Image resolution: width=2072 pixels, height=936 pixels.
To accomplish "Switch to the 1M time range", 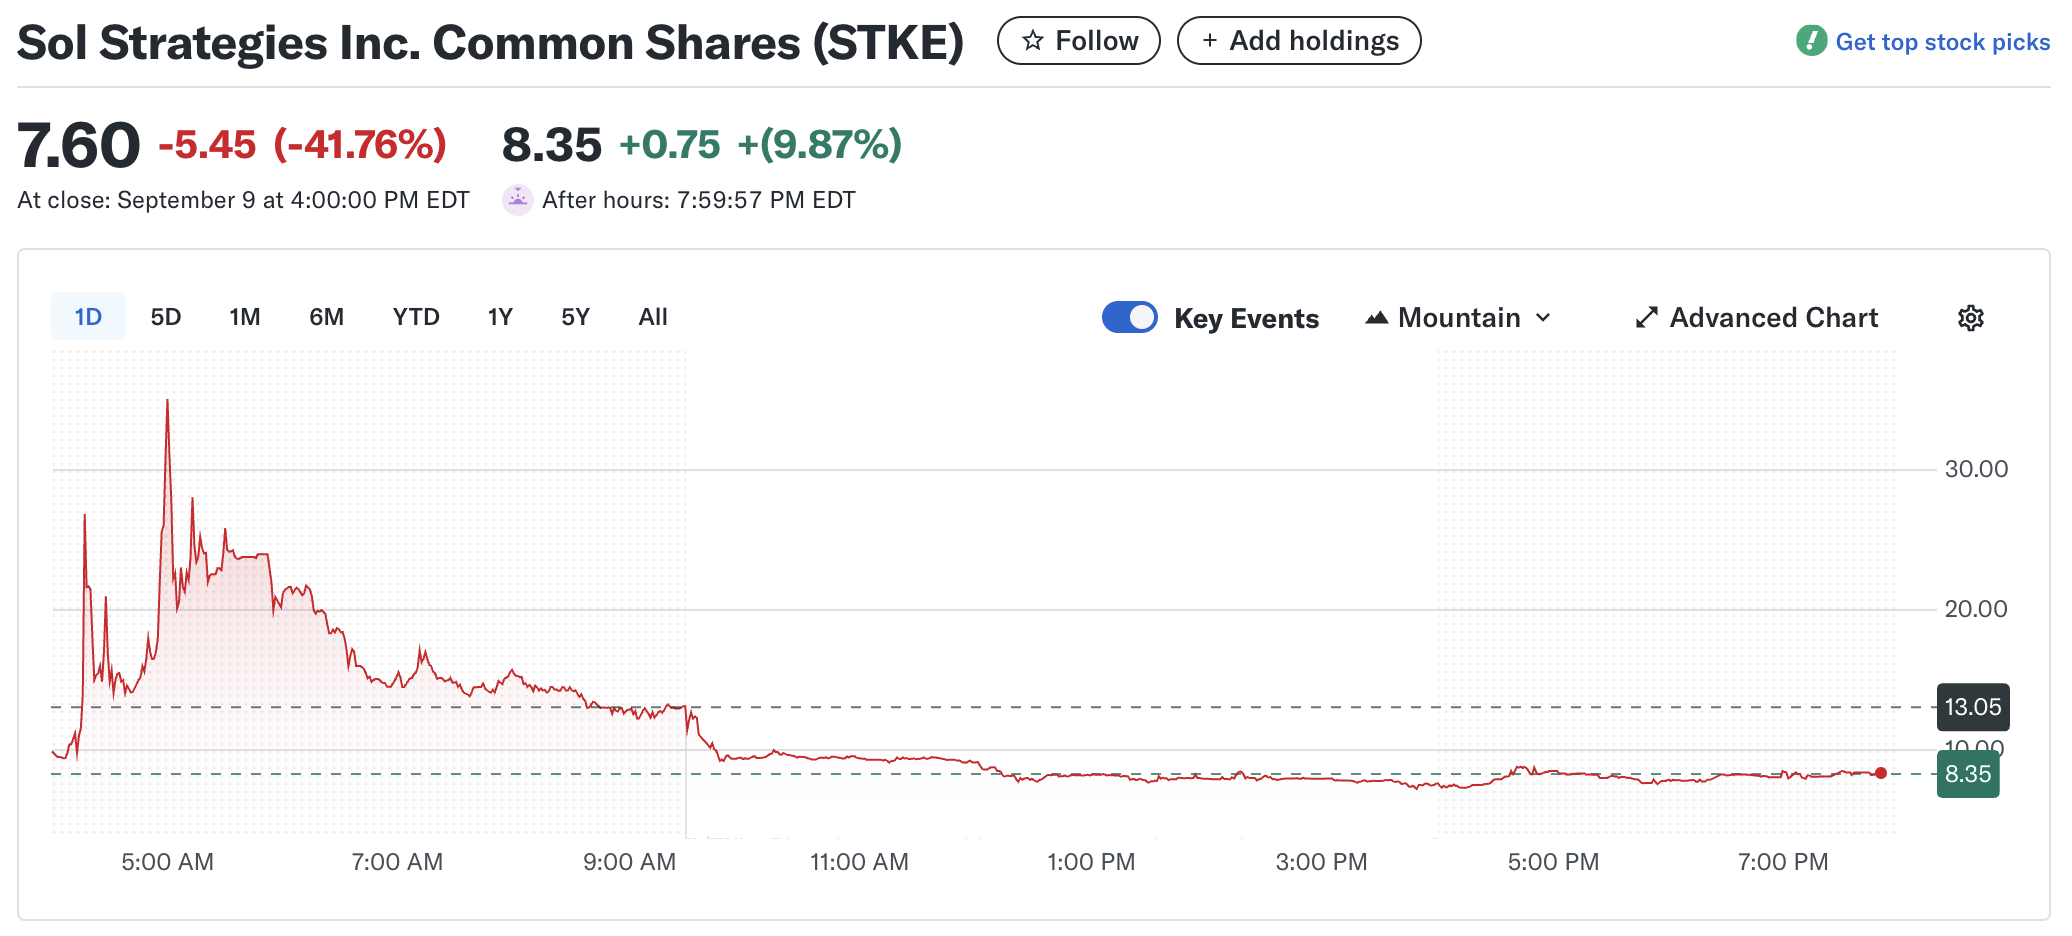I will tap(245, 317).
